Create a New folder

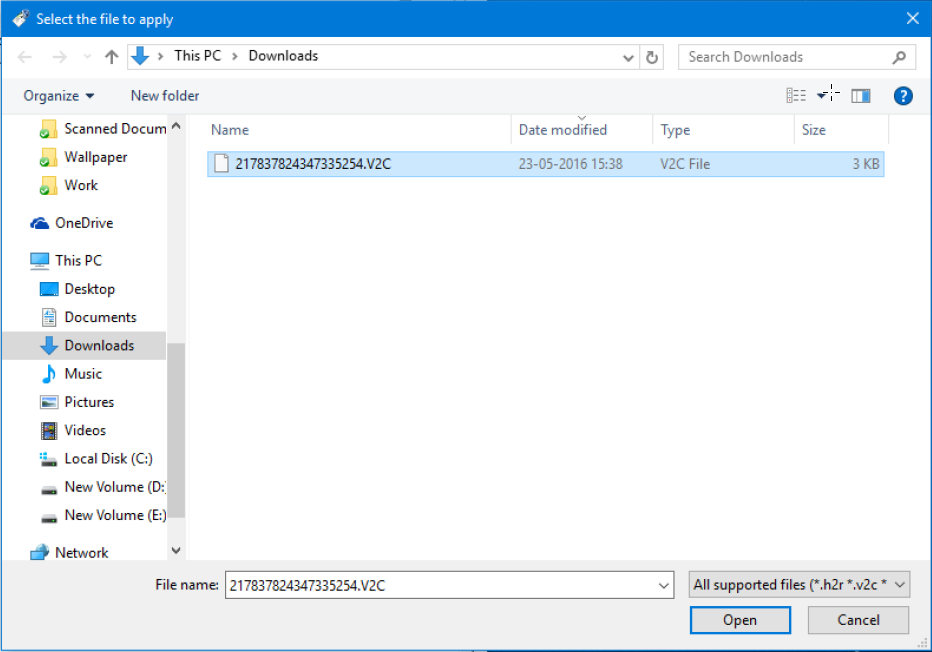(x=165, y=96)
